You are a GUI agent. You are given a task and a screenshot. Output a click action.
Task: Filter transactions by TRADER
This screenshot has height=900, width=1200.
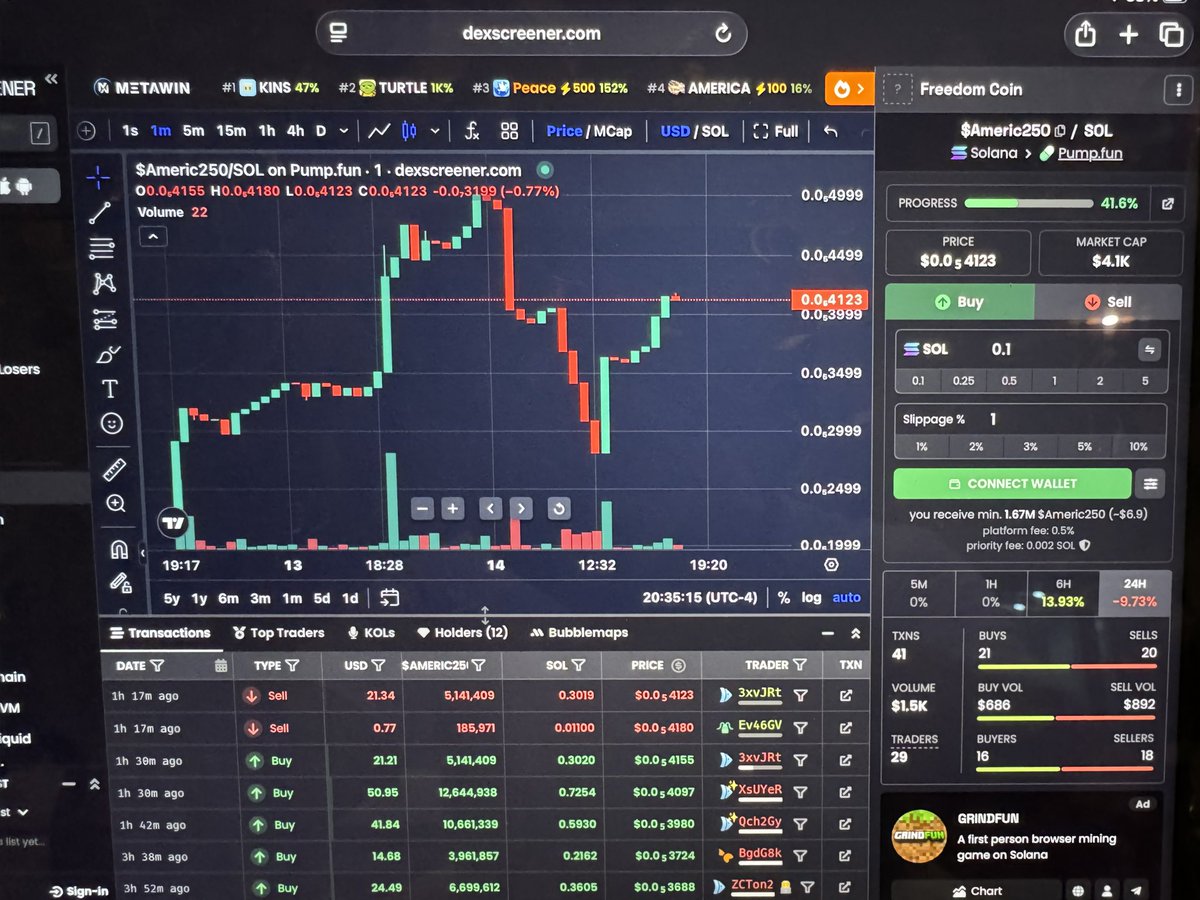coord(800,666)
